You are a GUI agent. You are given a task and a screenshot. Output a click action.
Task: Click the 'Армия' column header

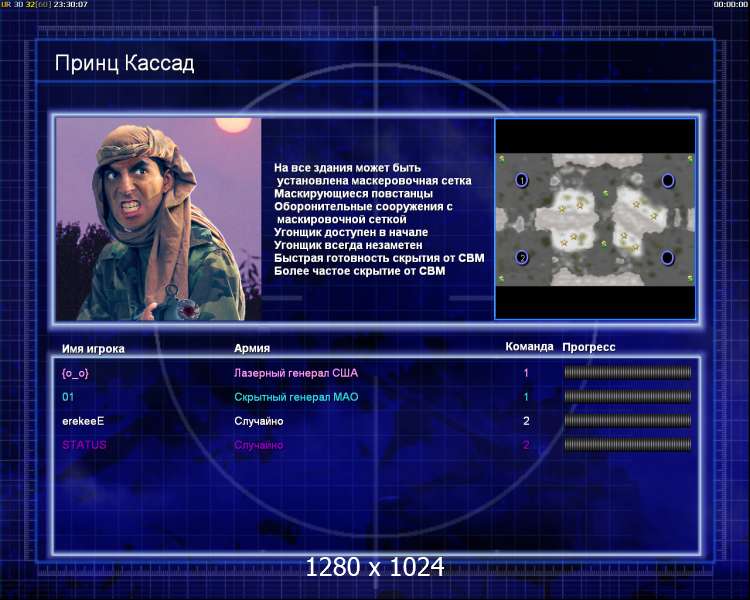coord(252,348)
